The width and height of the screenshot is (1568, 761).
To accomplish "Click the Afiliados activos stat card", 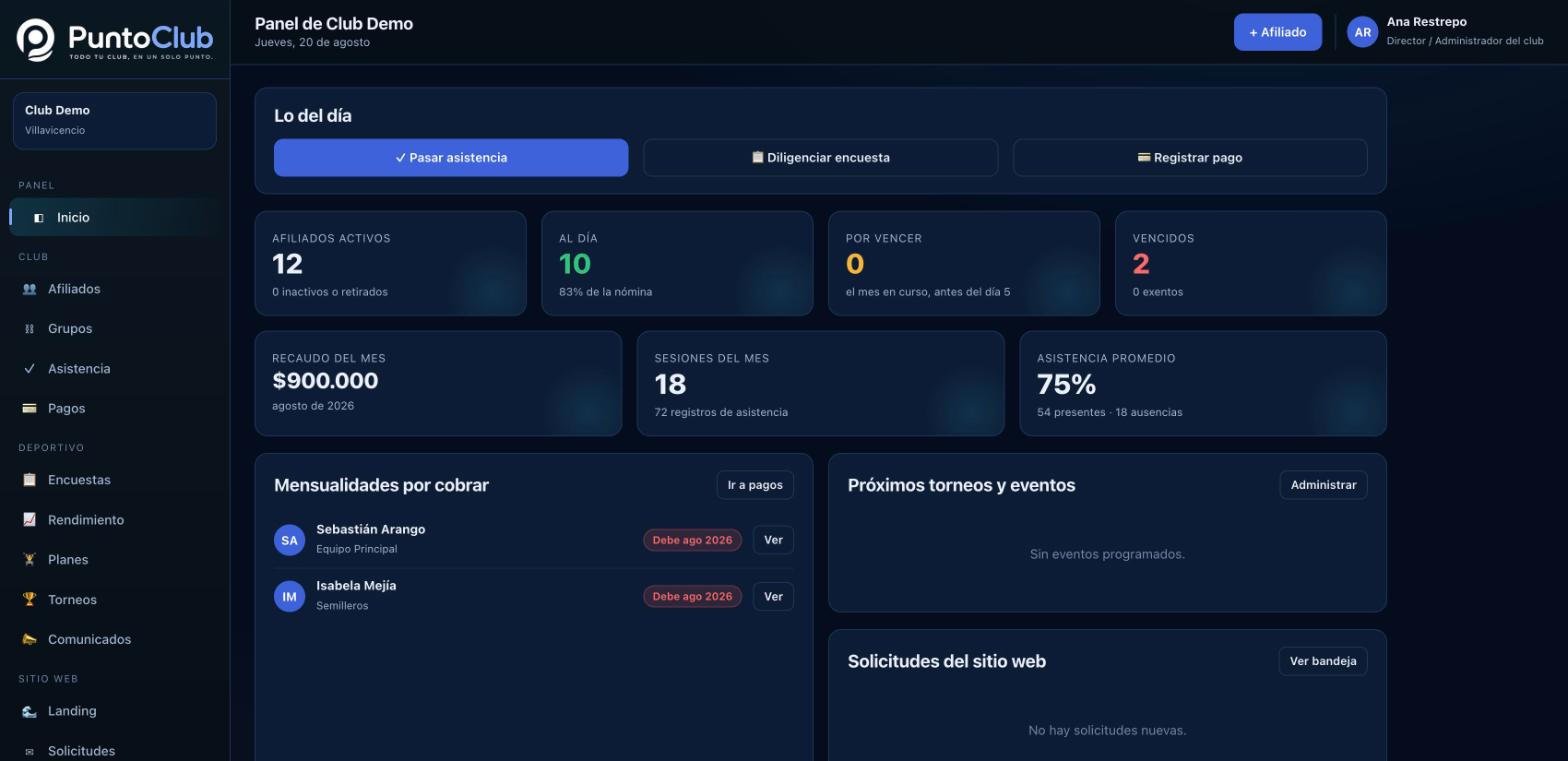I will point(390,263).
